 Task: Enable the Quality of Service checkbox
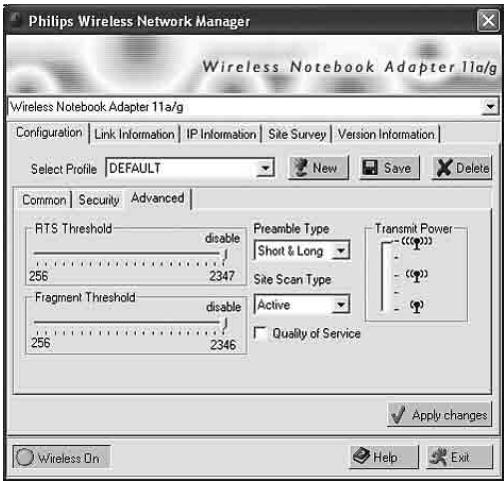click(260, 333)
